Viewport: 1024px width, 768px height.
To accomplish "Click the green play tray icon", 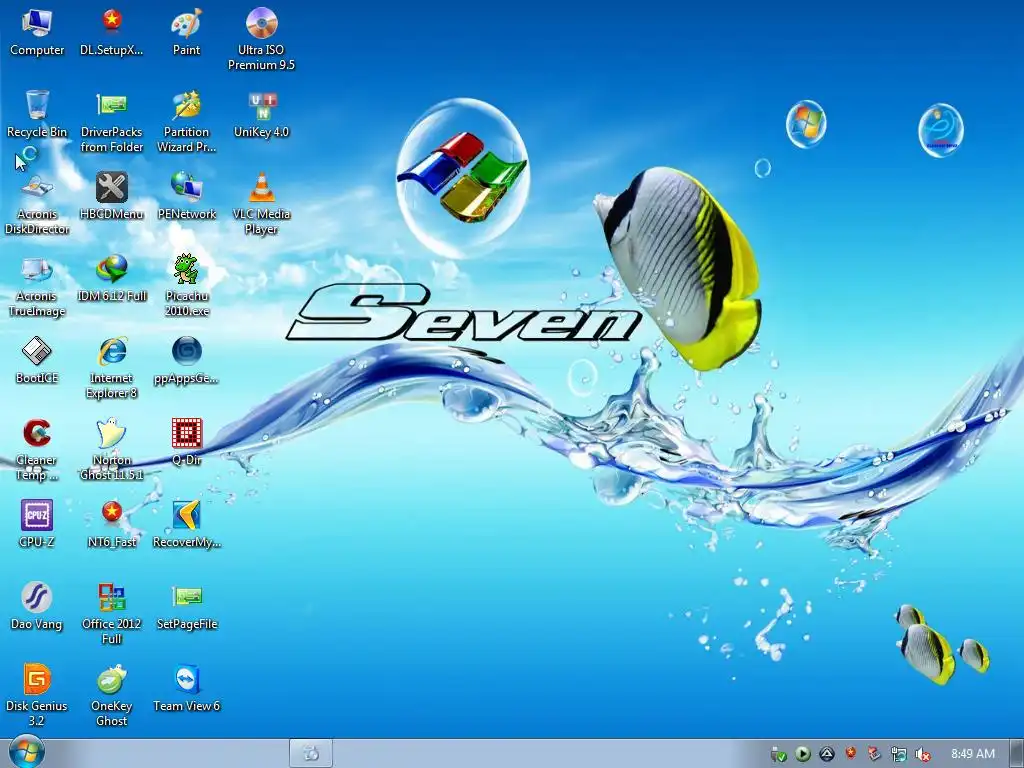I will point(803,754).
